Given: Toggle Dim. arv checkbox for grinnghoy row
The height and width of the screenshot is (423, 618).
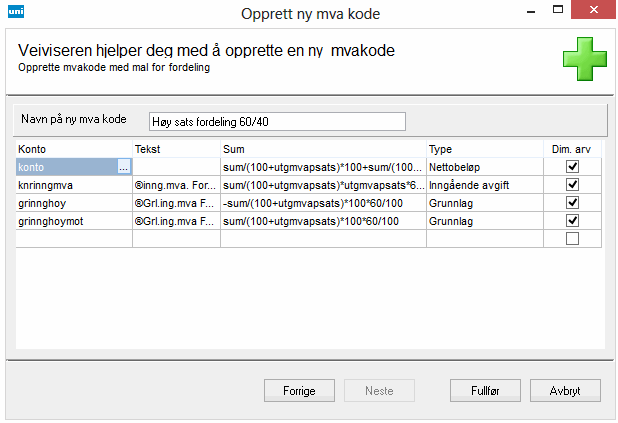Looking at the screenshot, I should pos(573,203).
